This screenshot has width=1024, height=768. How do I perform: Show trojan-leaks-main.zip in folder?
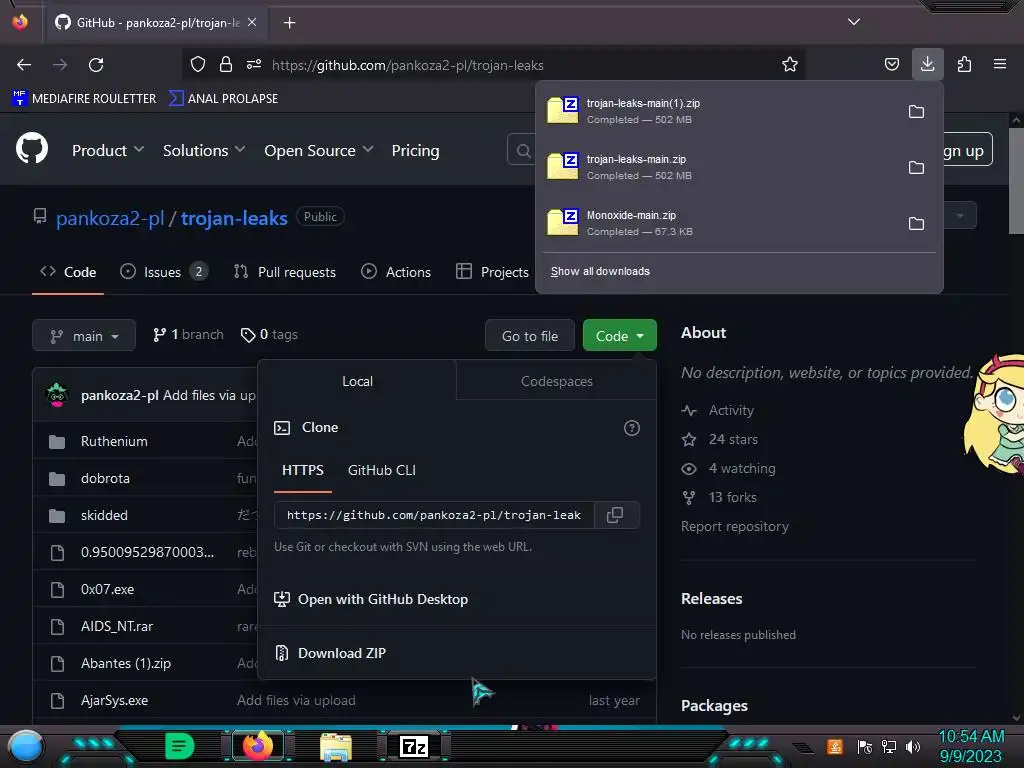tap(916, 168)
